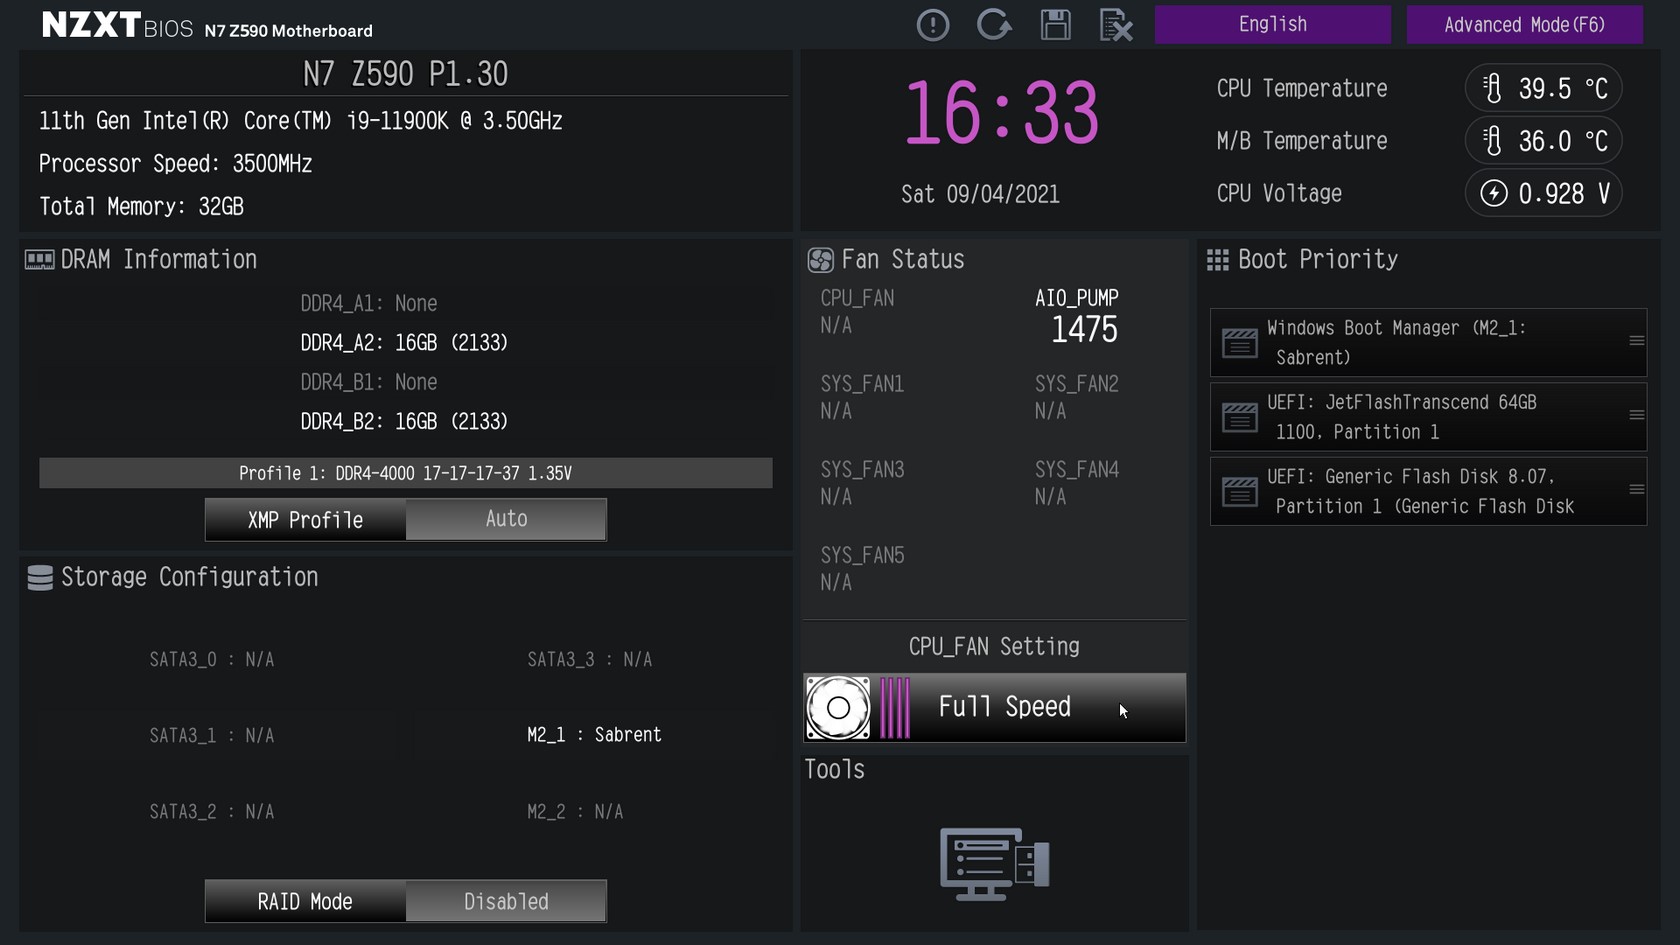Image resolution: width=1680 pixels, height=945 pixels.
Task: Click the floppy disk save icon
Action: click(x=1055, y=25)
